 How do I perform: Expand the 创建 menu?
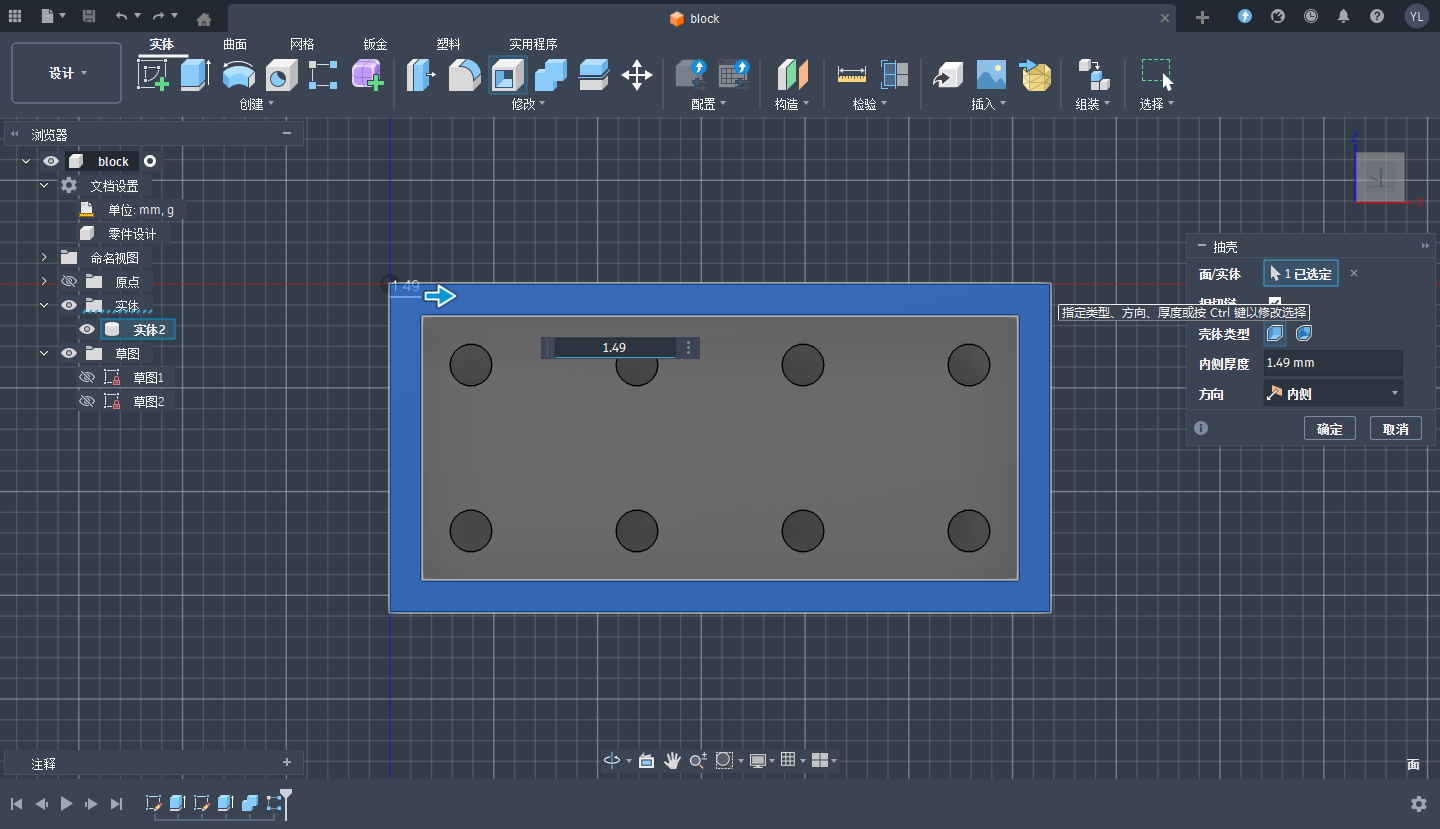(257, 104)
